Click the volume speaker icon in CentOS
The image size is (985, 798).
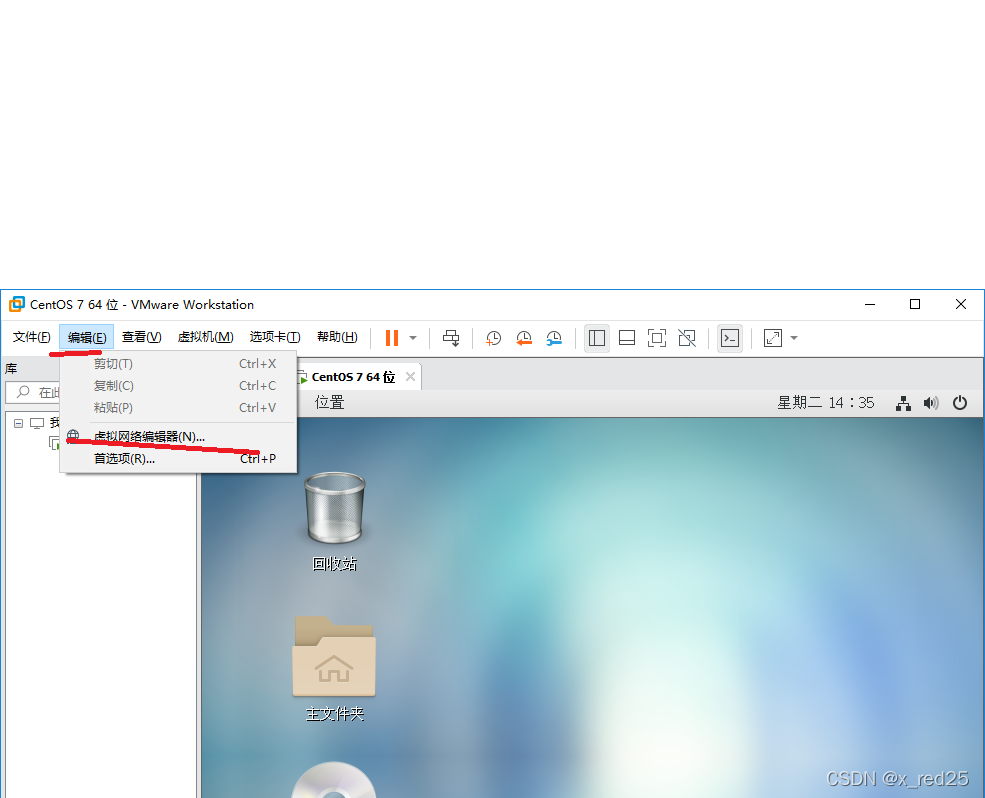click(931, 403)
